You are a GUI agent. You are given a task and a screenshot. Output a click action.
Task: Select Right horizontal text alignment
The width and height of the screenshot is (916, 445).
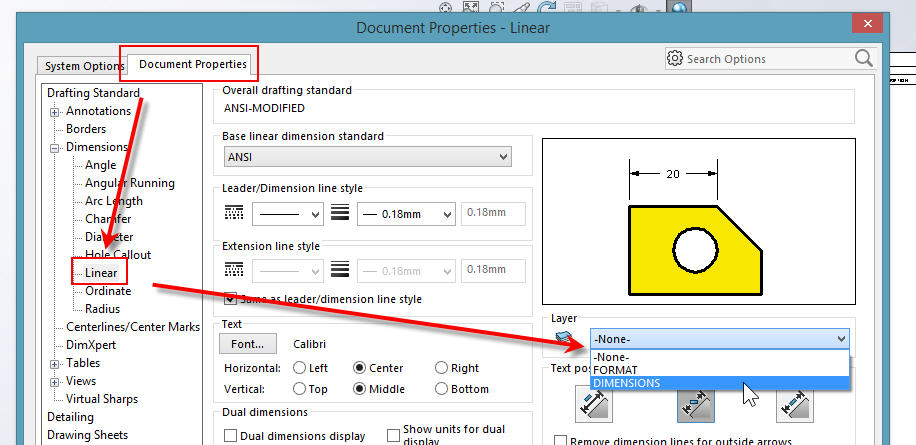(442, 368)
